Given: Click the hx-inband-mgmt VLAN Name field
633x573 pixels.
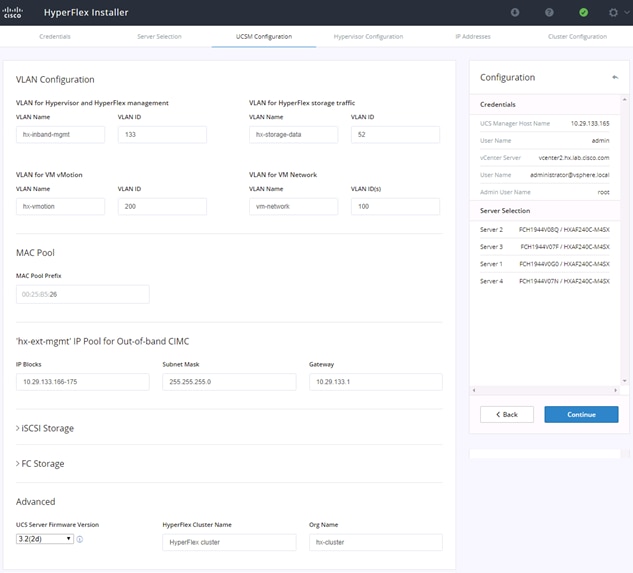Looking at the screenshot, I should click(x=61, y=134).
